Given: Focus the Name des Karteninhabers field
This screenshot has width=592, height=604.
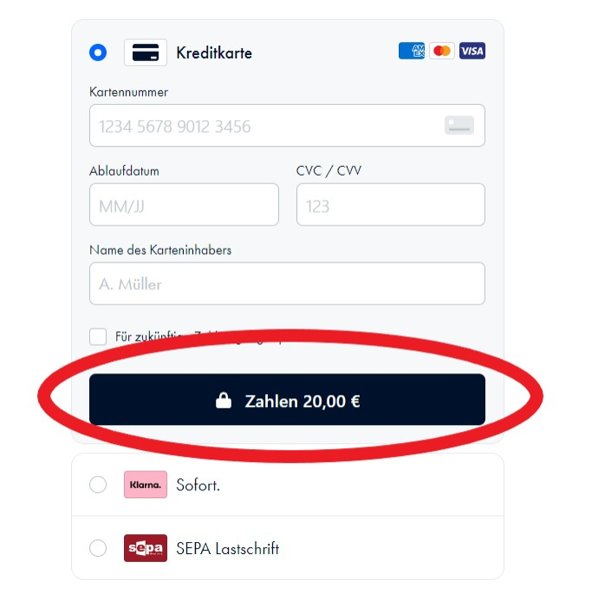Looking at the screenshot, I should (x=287, y=284).
